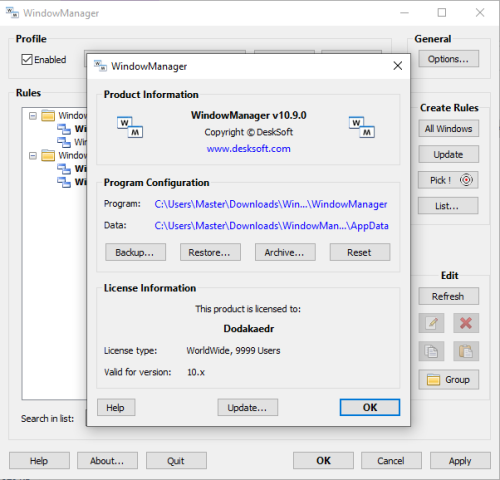This screenshot has width=500, height=480.
Task: Click the Copy rule icon button
Action: (x=431, y=351)
